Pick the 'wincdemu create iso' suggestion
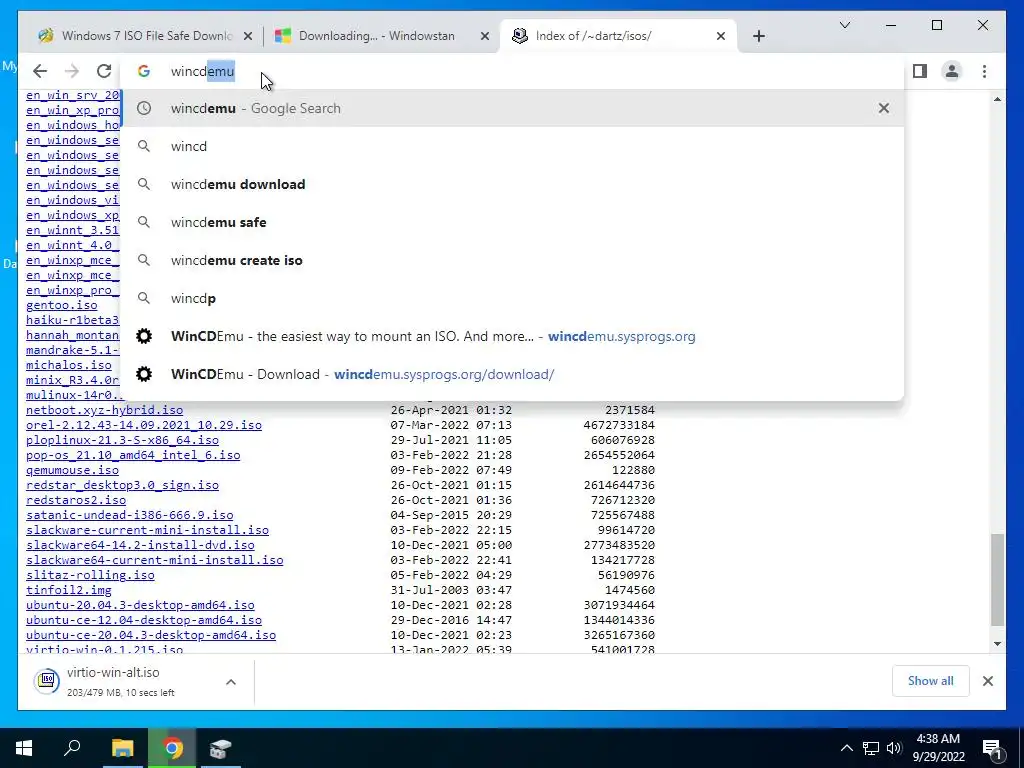This screenshot has height=768, width=1024. click(512, 260)
